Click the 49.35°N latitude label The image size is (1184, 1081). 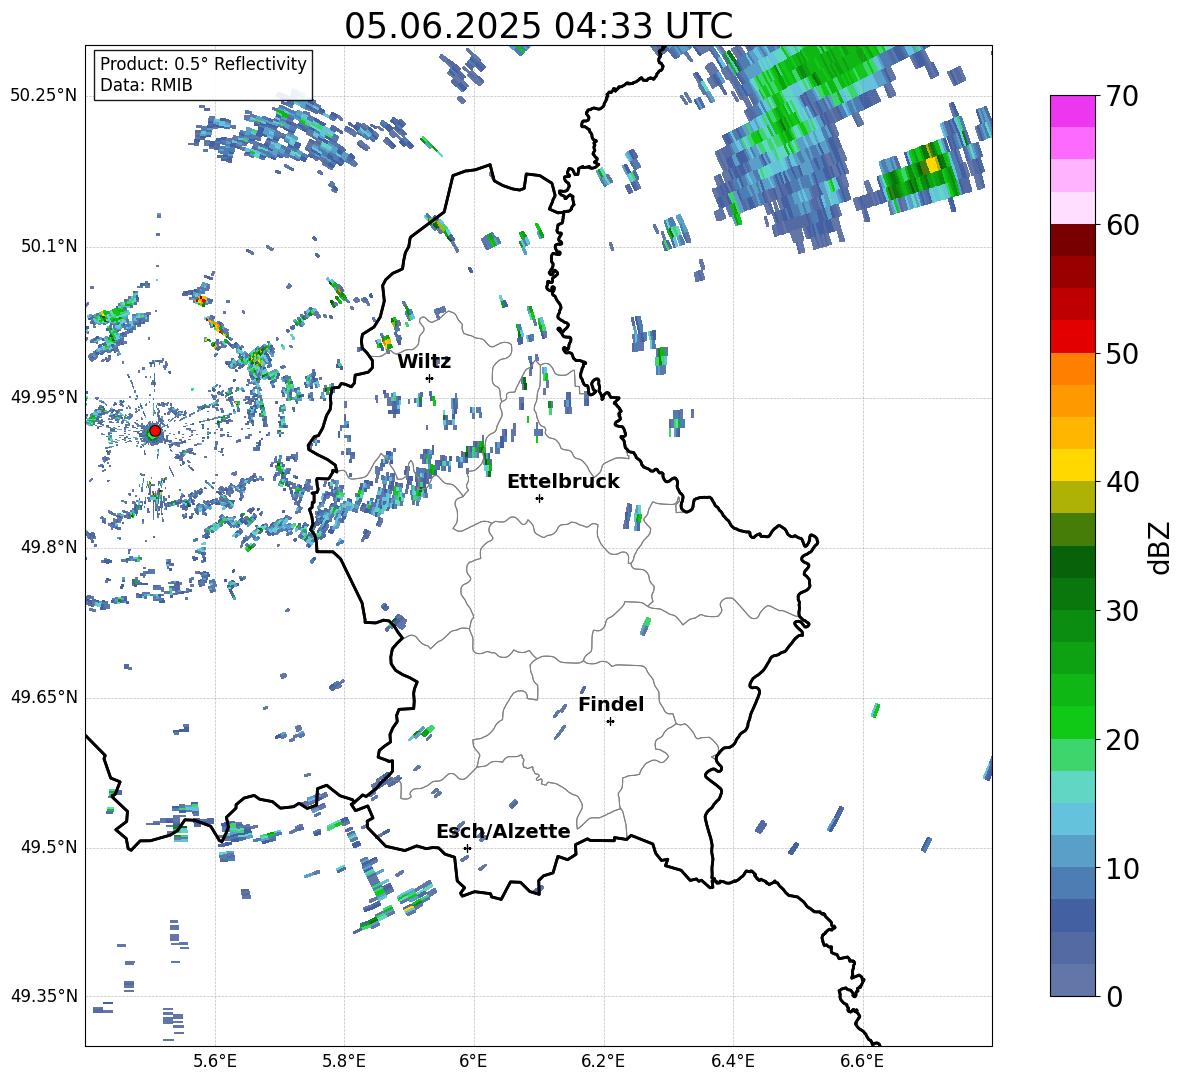tap(44, 996)
